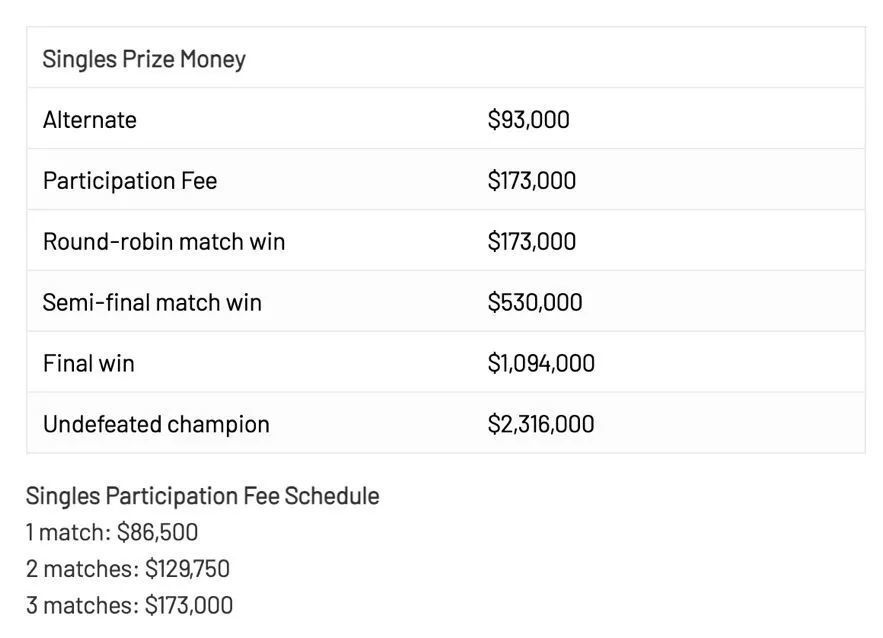Select the '3 matches:' text
This screenshot has height=638, width=883.
82,605
